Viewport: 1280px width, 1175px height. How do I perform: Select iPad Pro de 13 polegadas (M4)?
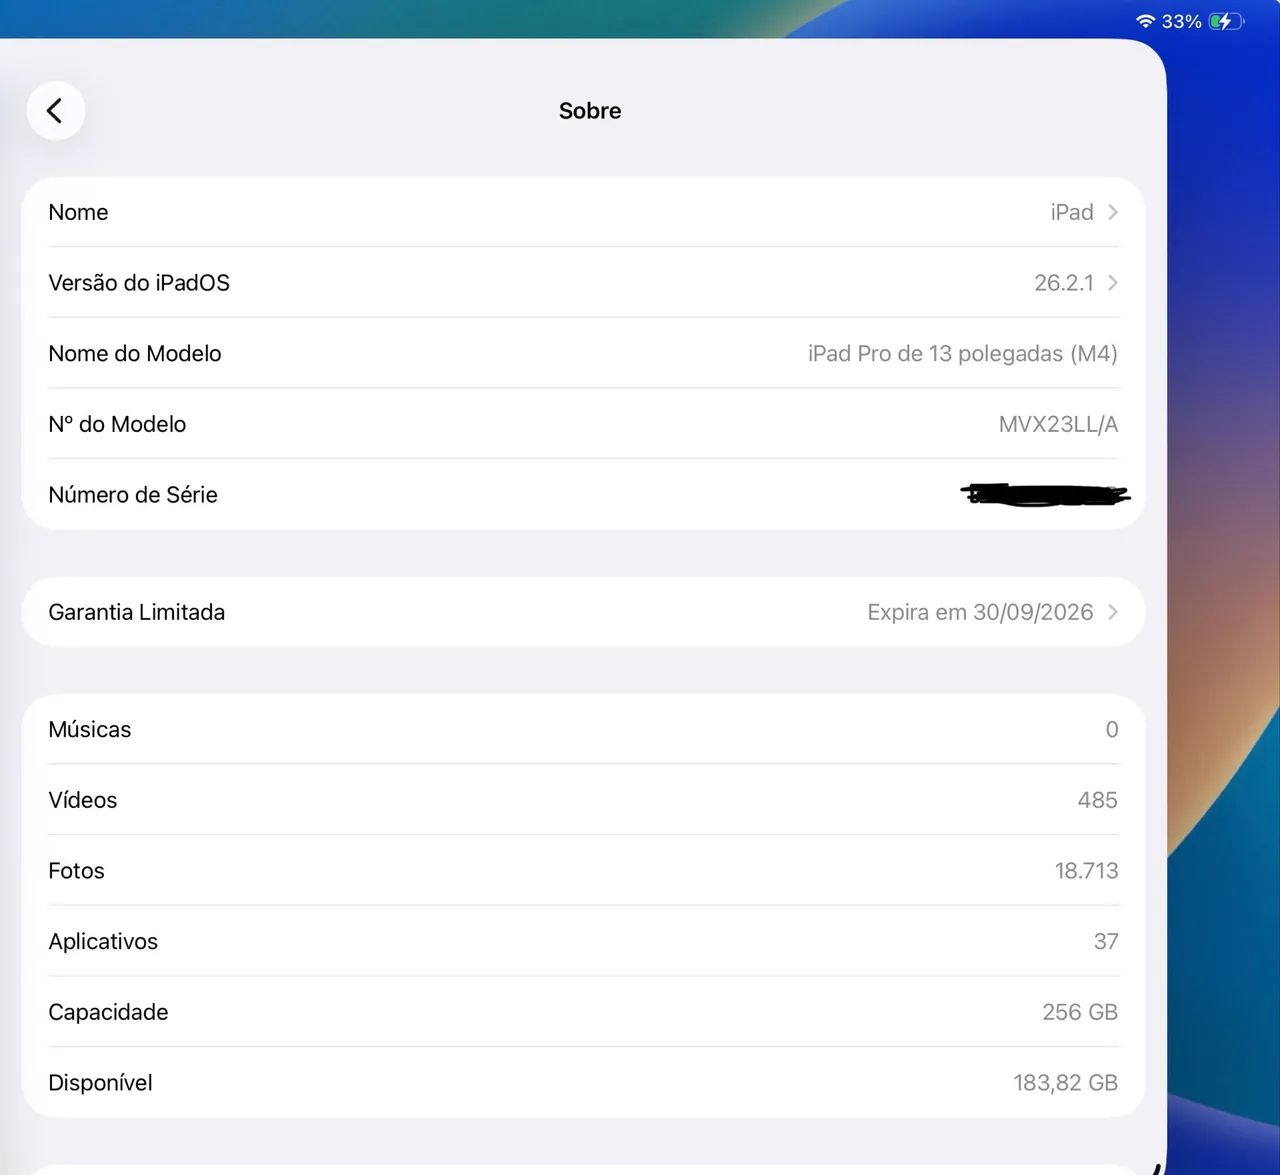(963, 353)
